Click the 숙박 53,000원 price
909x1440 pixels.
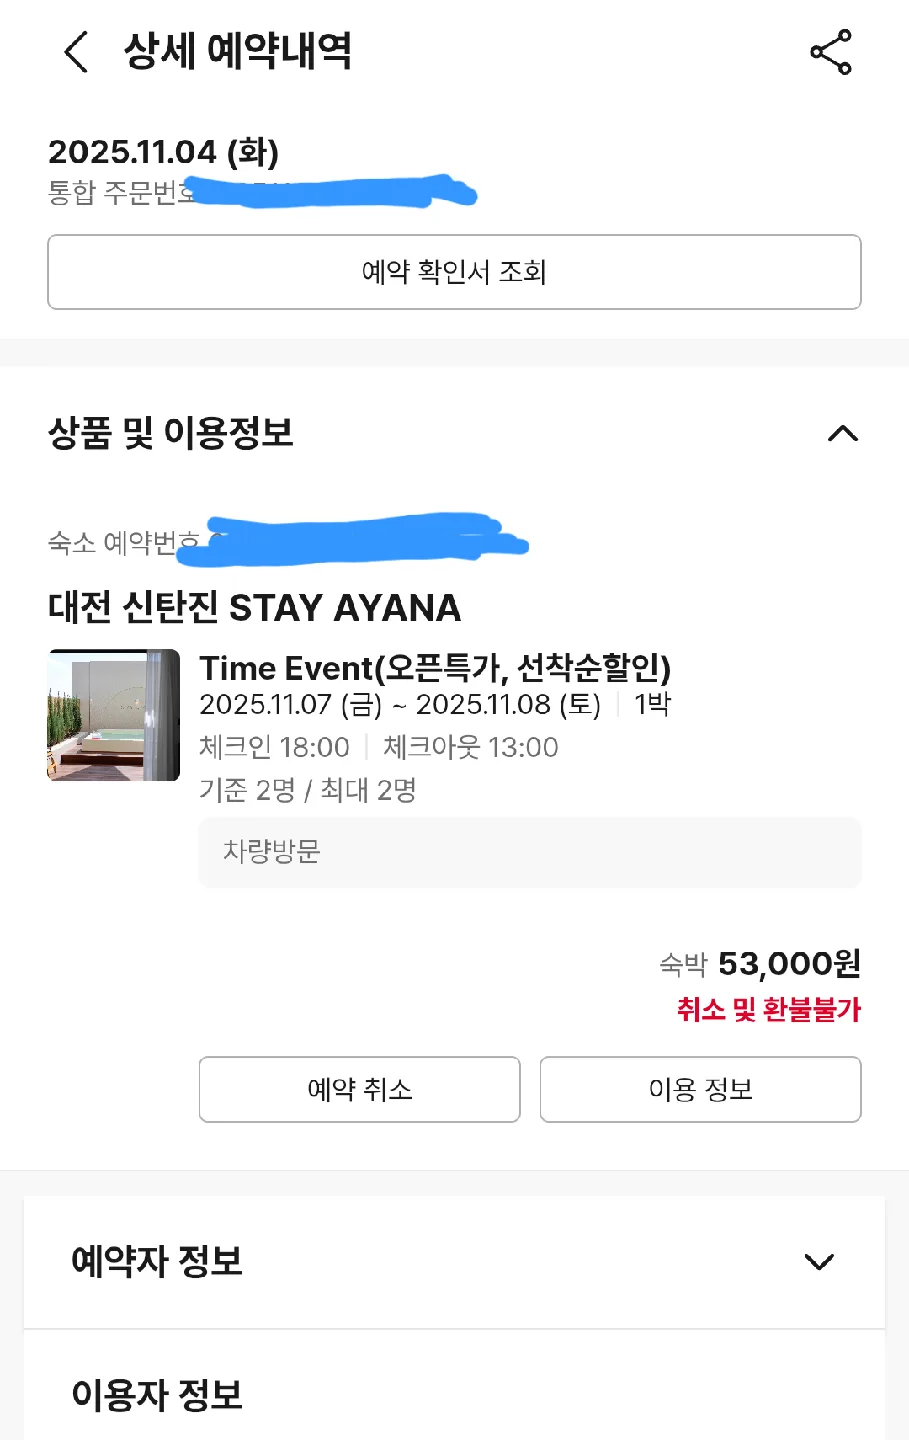pos(760,964)
